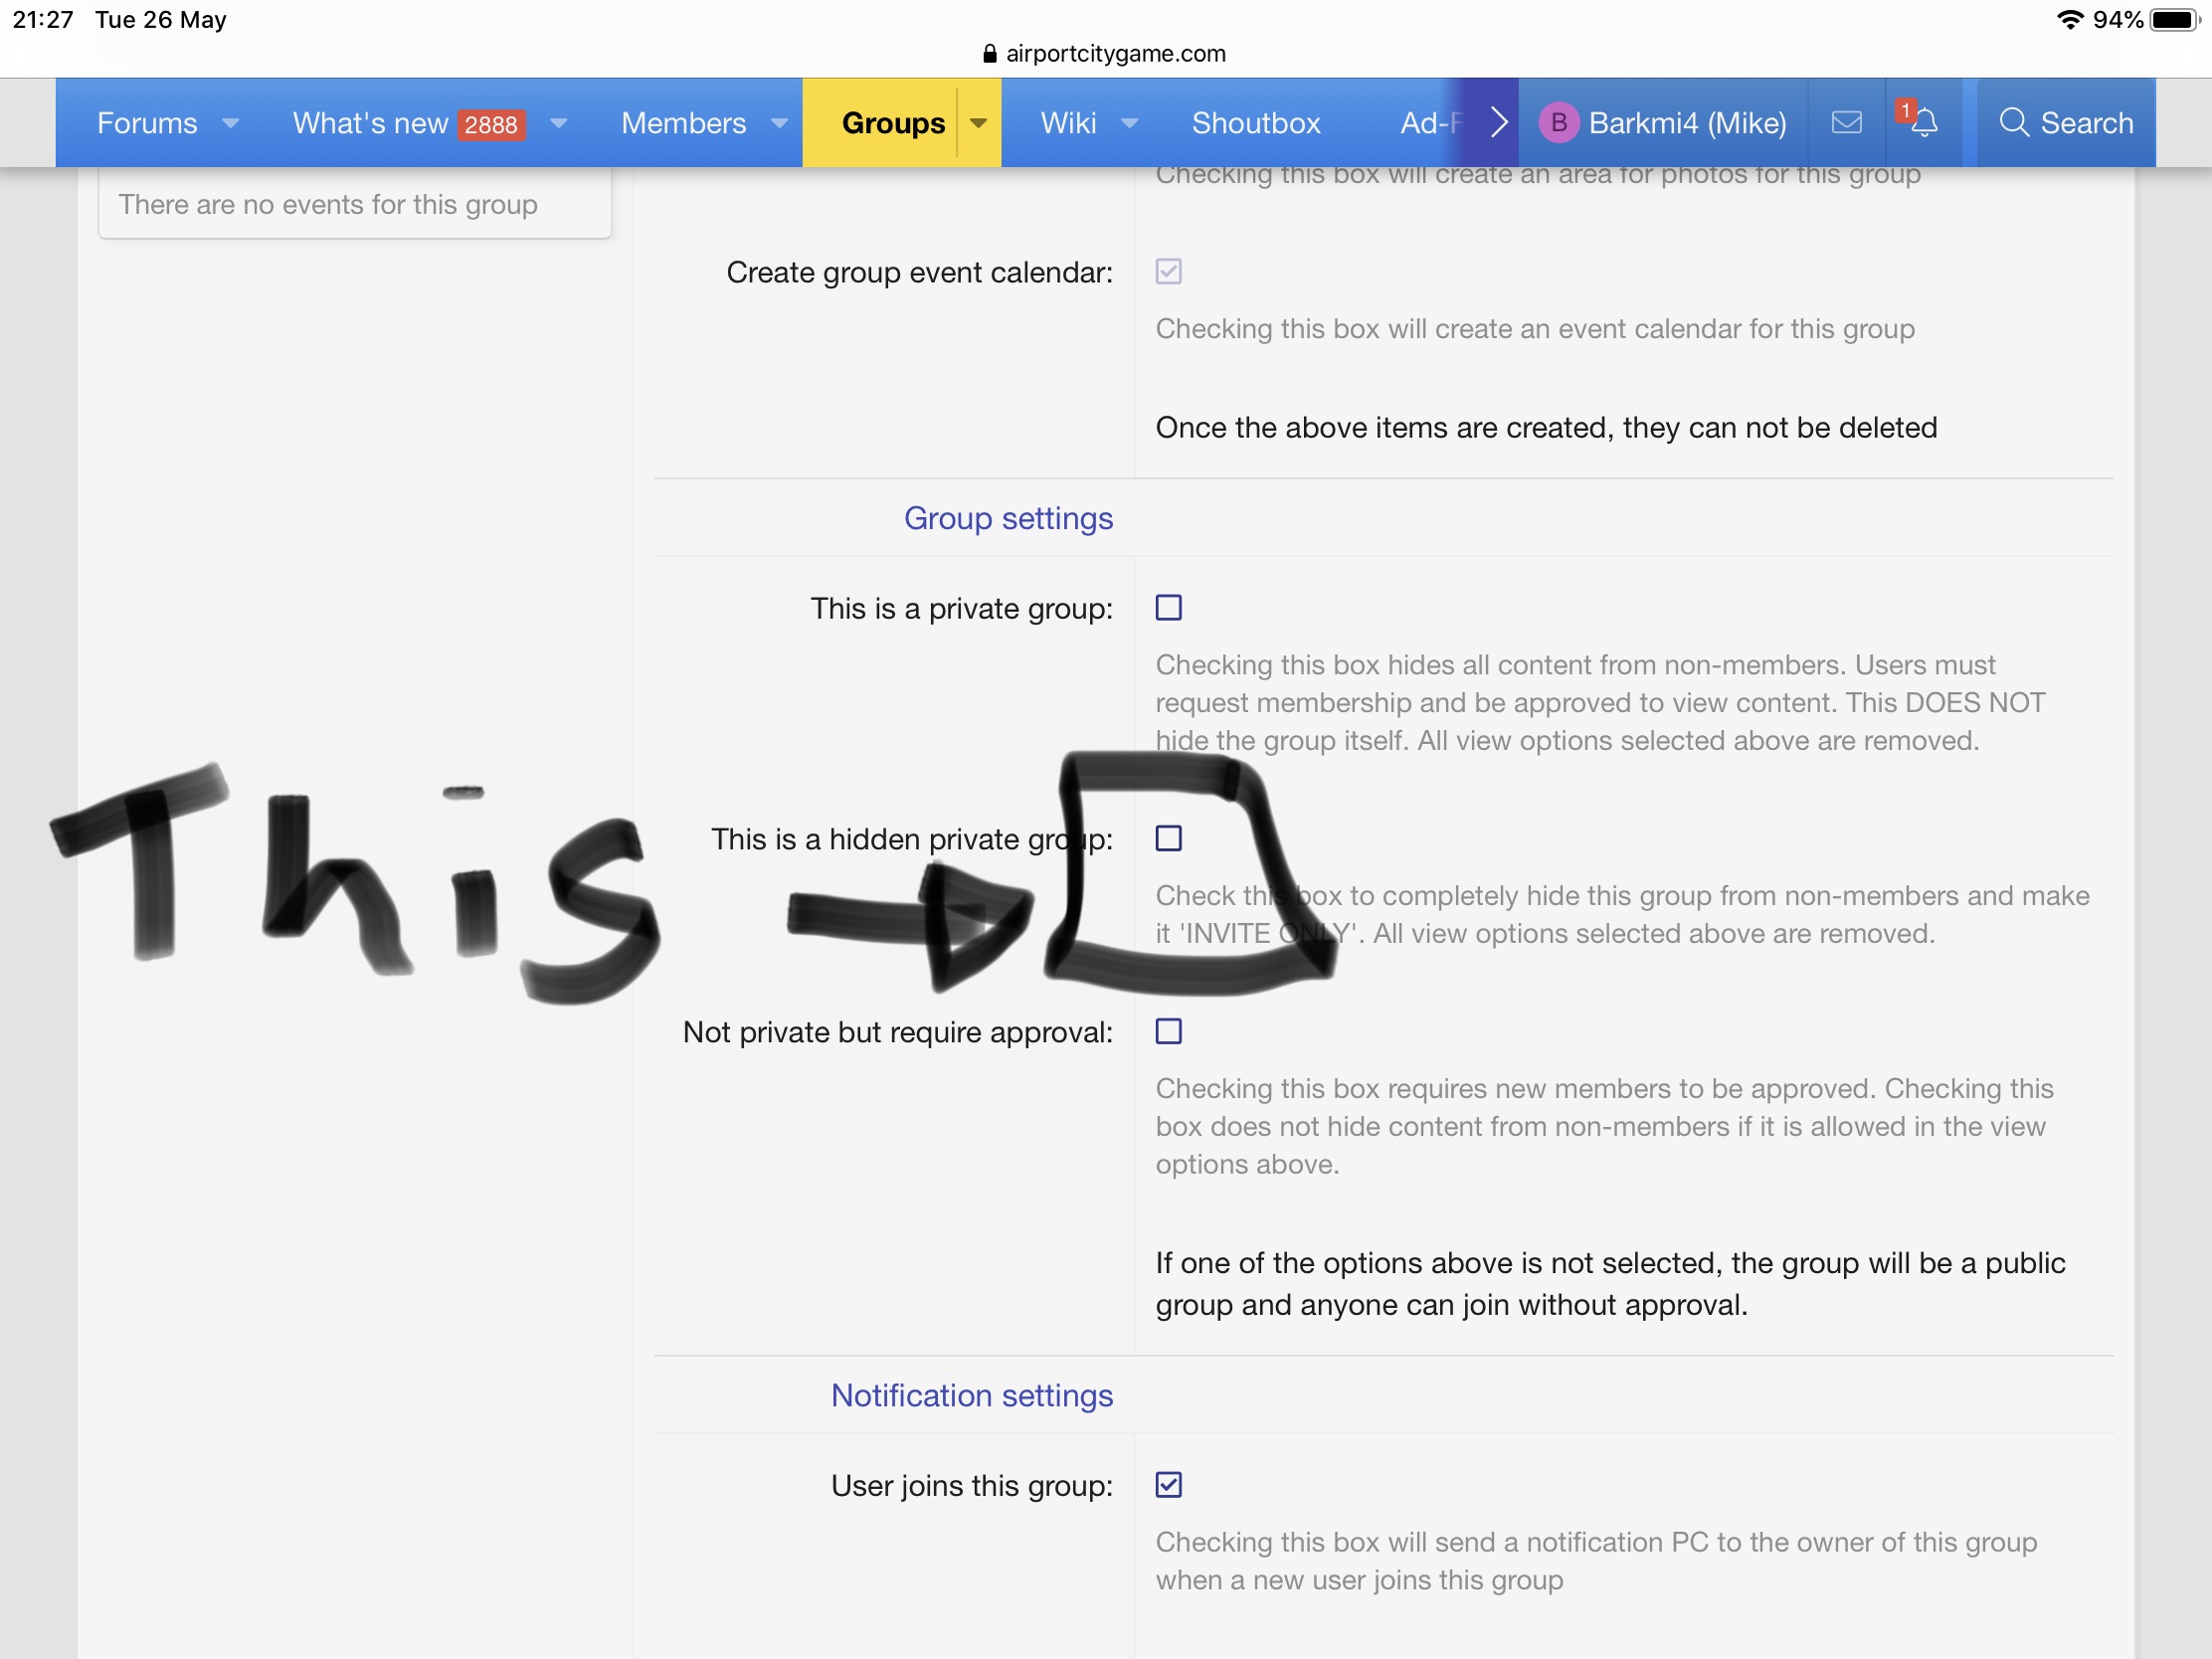The height and width of the screenshot is (1659, 2212).
Task: Open Barkmi4 (Mike) account link
Action: pos(1687,123)
